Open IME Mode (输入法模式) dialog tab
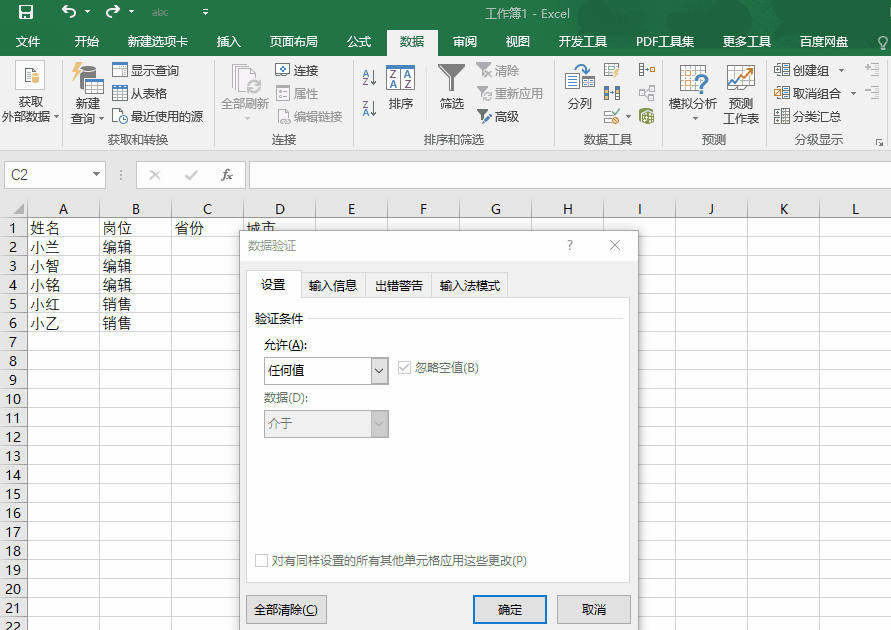This screenshot has height=630, width=891. (x=469, y=285)
